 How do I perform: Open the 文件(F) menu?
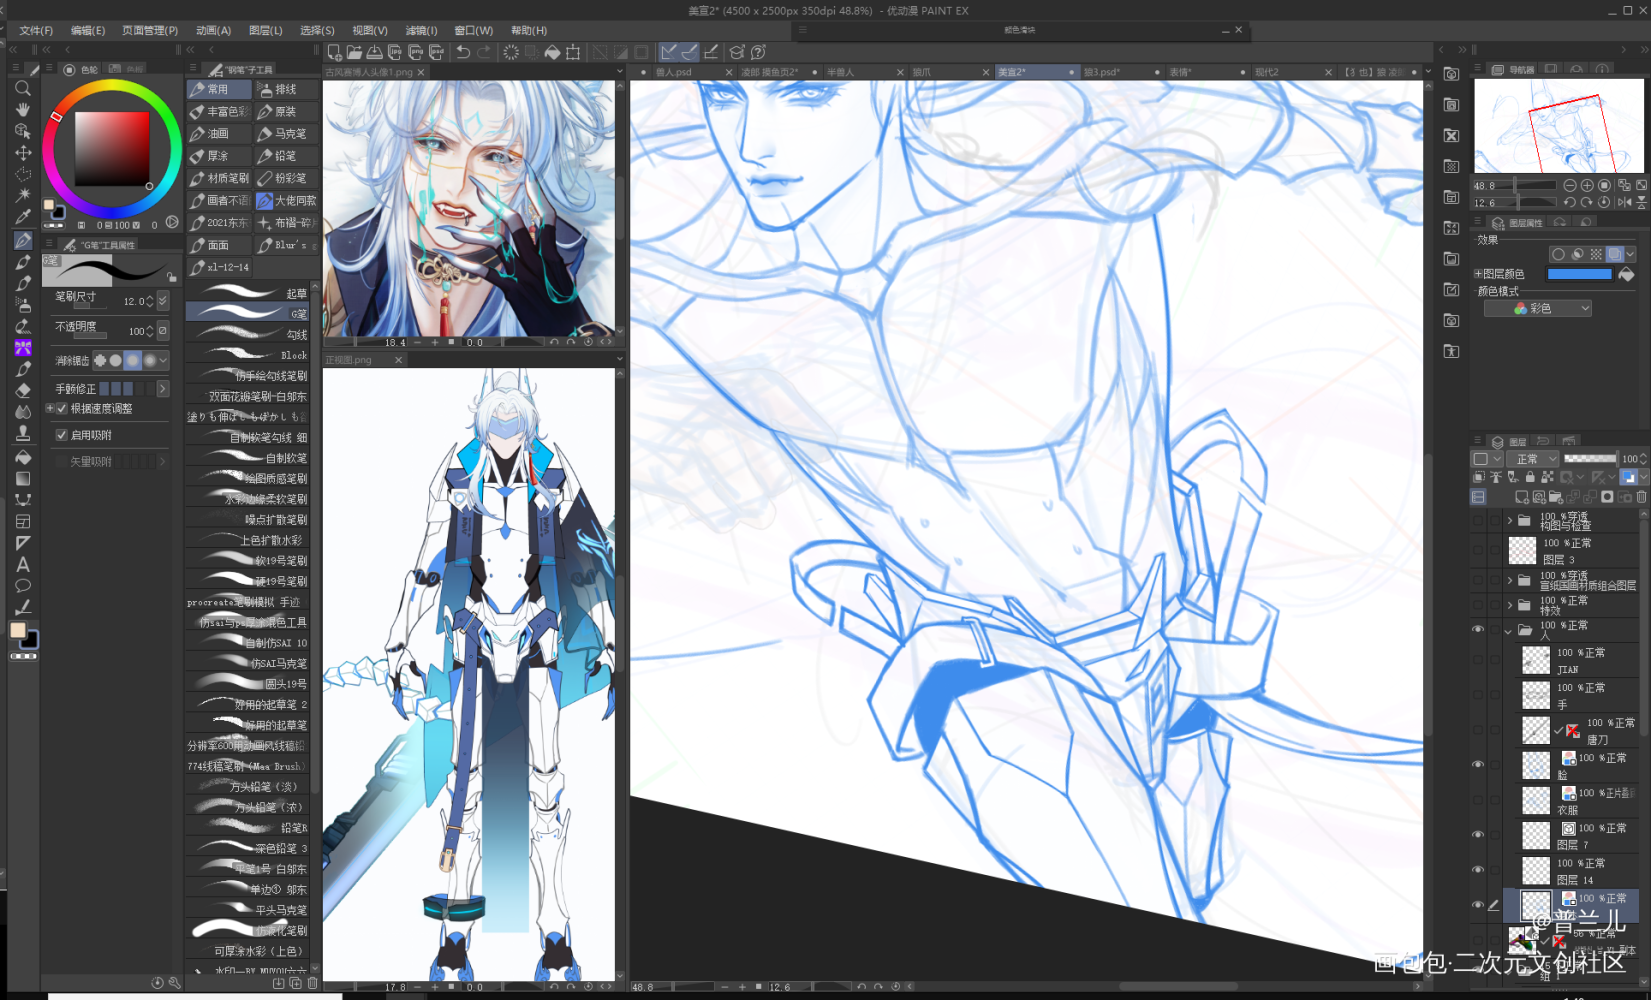36,31
